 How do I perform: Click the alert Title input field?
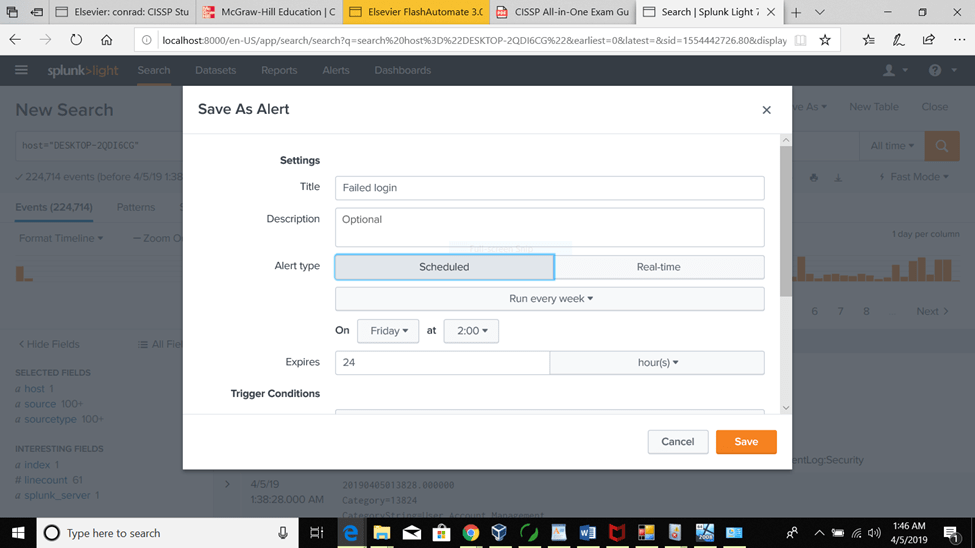click(x=550, y=188)
